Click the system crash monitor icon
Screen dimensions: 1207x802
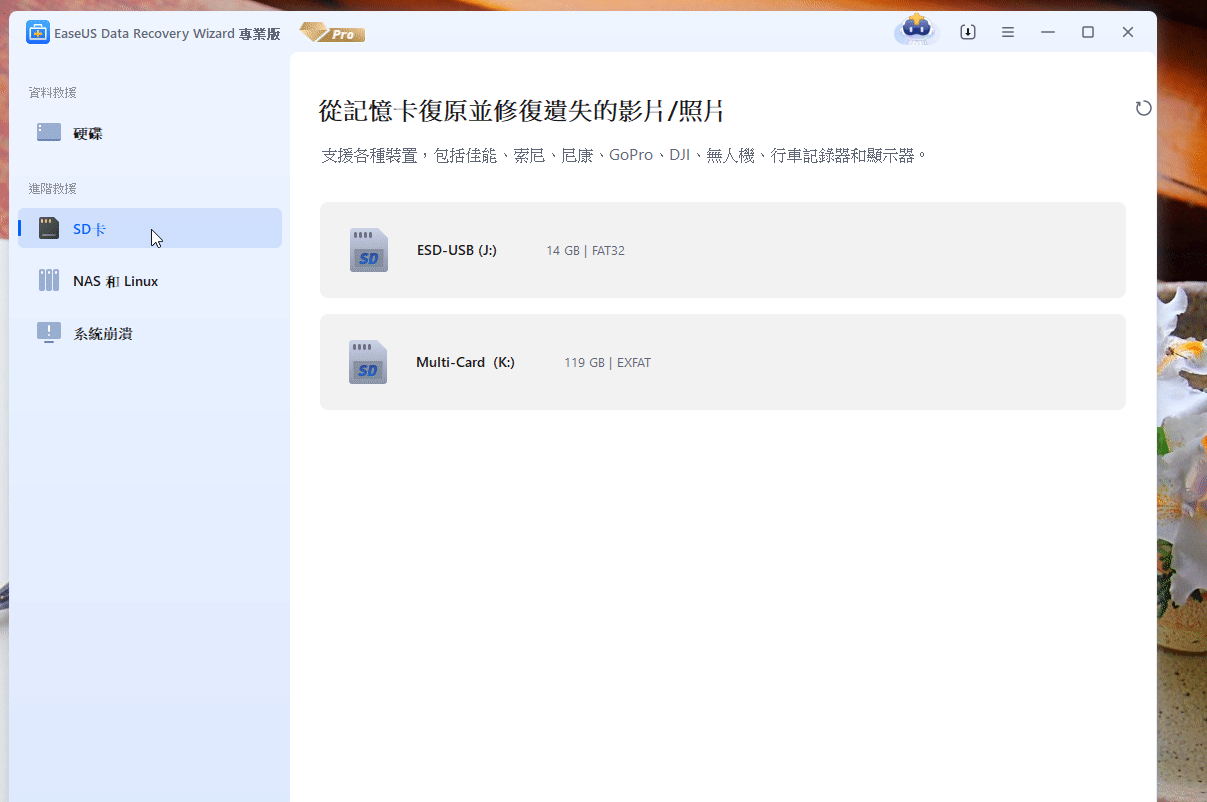(49, 333)
